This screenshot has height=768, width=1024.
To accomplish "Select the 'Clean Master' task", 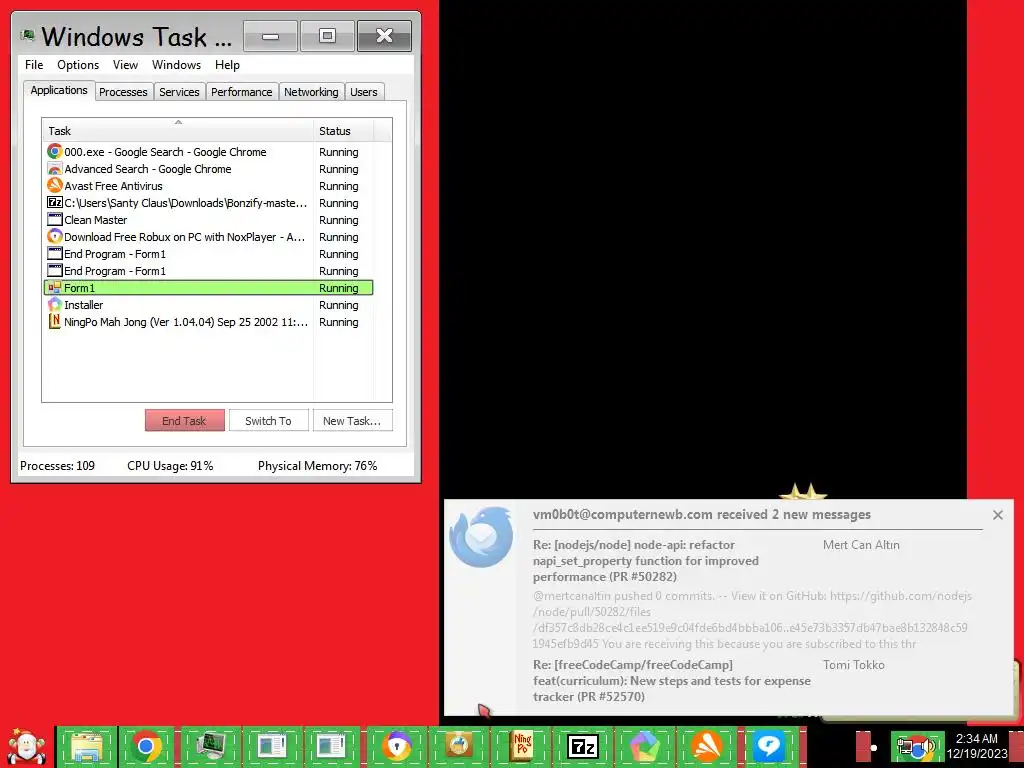I will (x=208, y=219).
